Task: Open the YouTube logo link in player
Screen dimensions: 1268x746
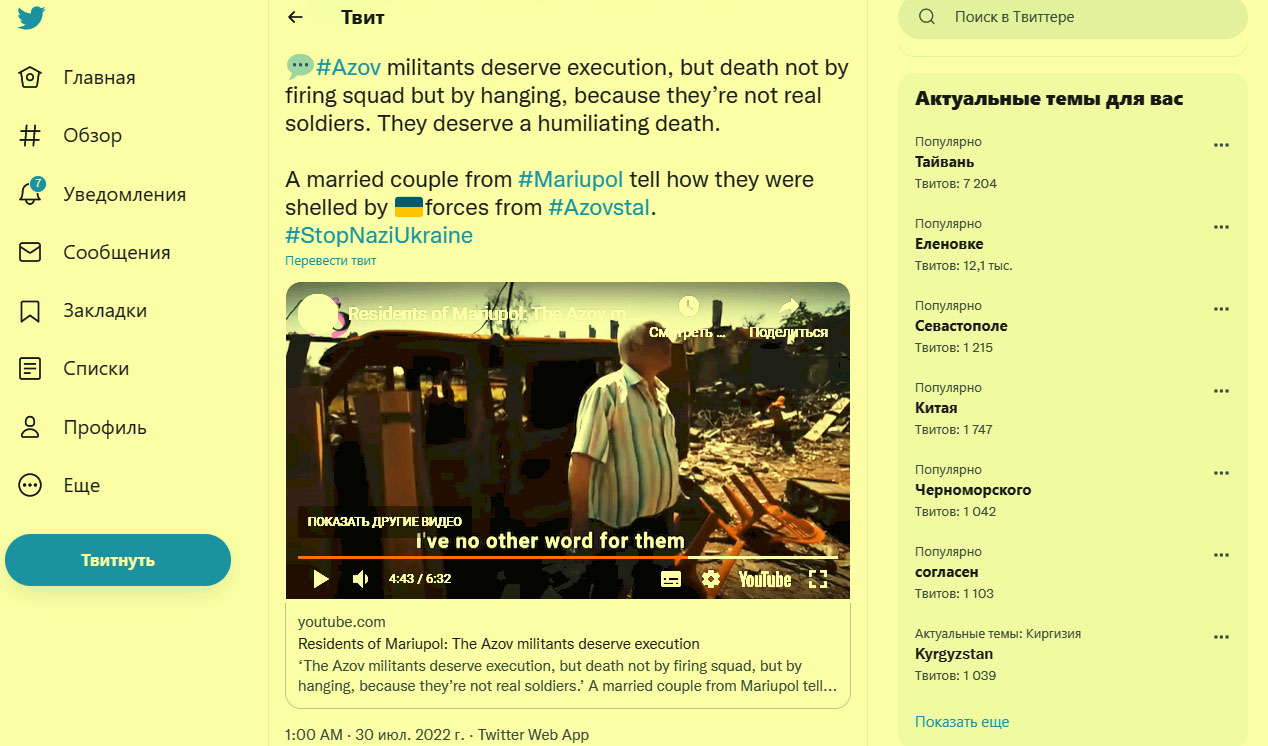Action: (x=765, y=579)
